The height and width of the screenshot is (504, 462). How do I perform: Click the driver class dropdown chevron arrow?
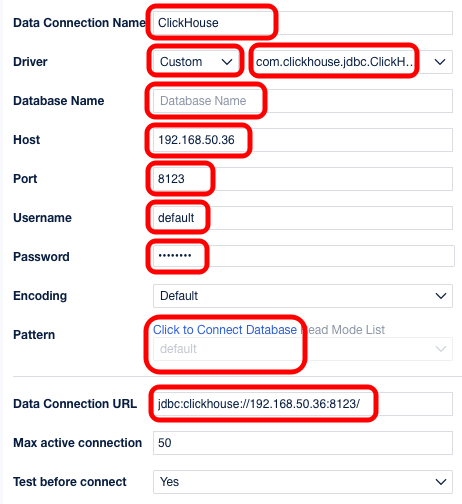(x=440, y=62)
